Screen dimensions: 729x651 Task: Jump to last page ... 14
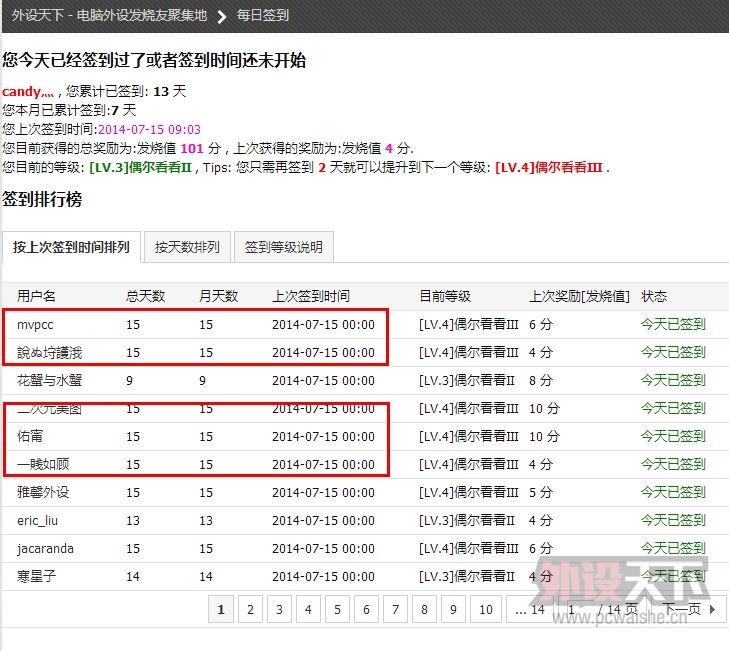click(x=530, y=609)
